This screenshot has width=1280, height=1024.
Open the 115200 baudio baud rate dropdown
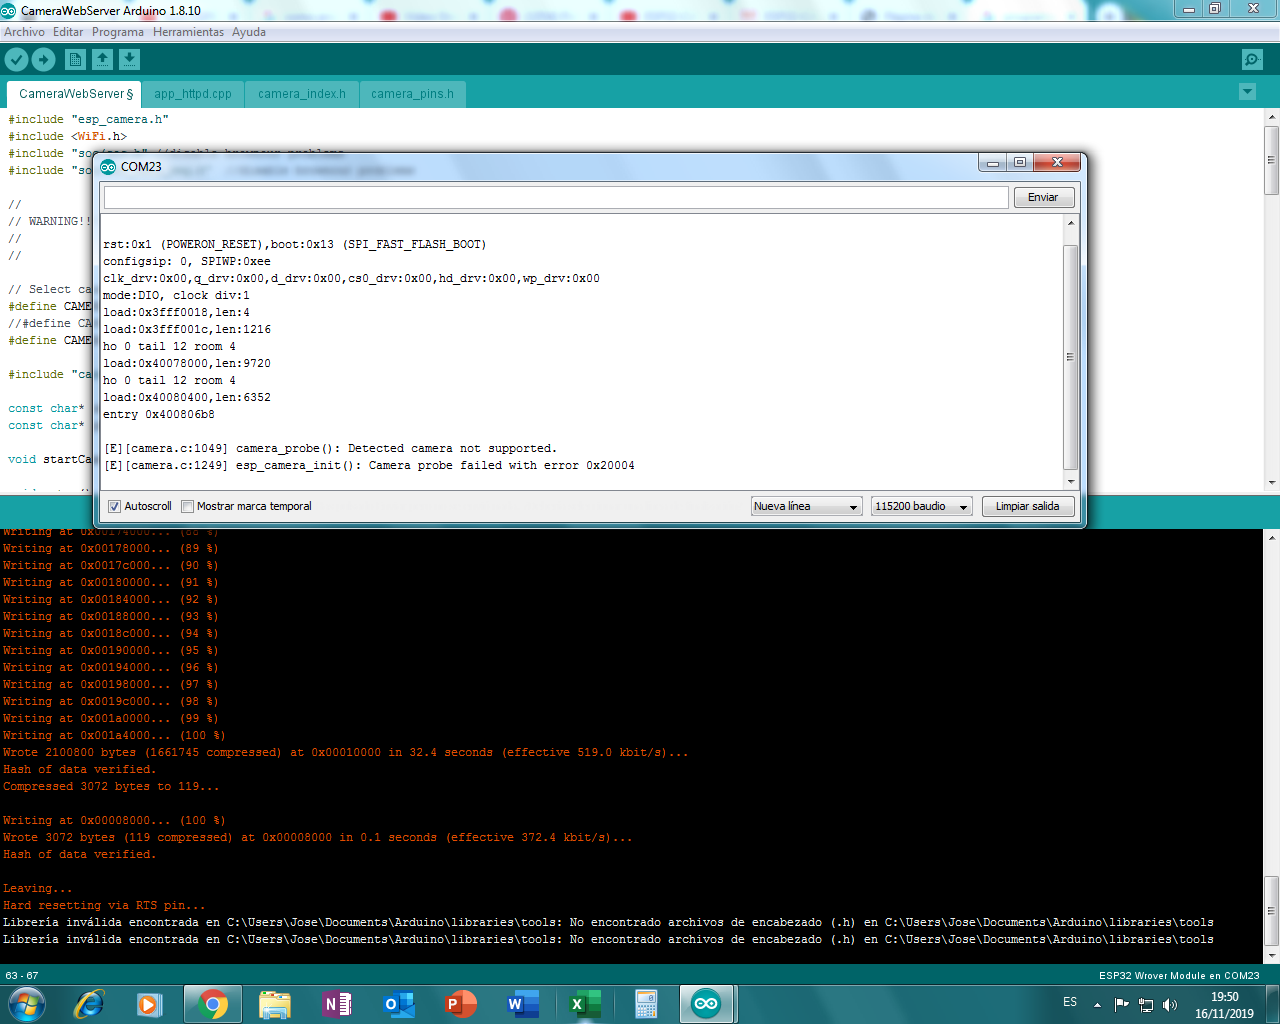click(921, 506)
